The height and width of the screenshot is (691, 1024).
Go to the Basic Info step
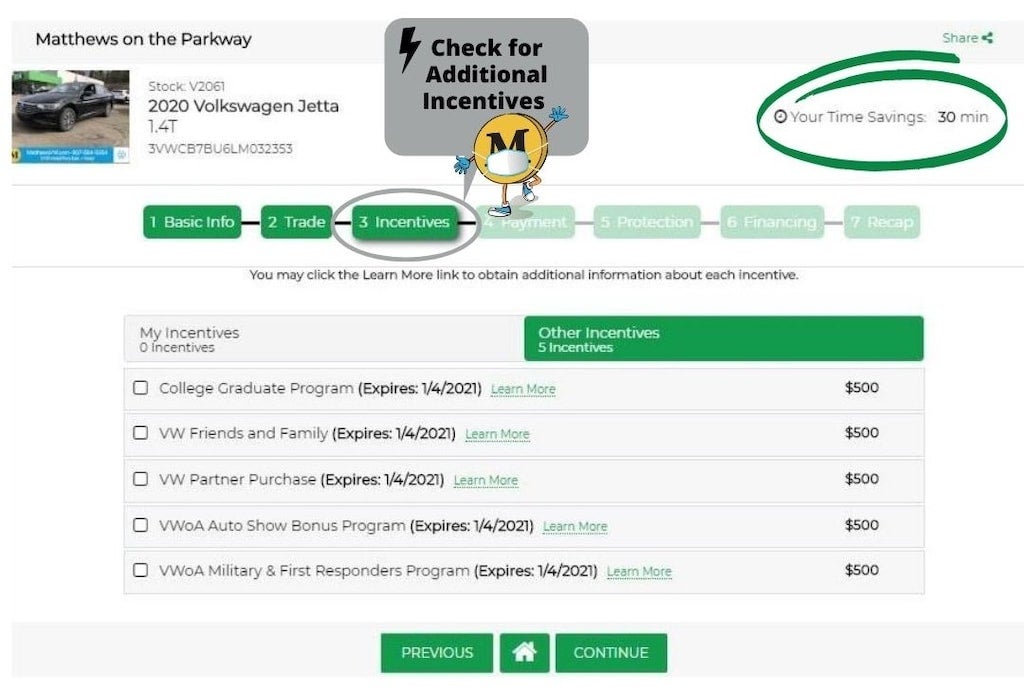[191, 222]
